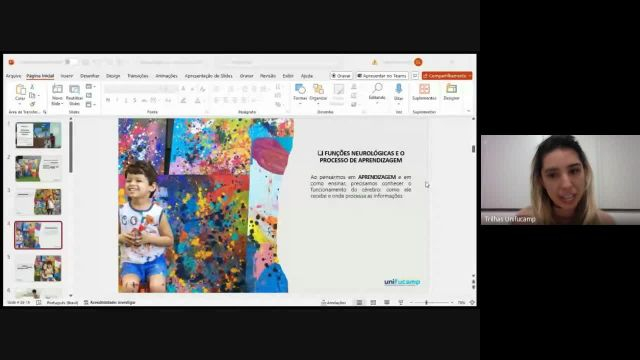640x360 pixels.
Task: Start dictation with Ditar microphone
Action: tap(398, 92)
